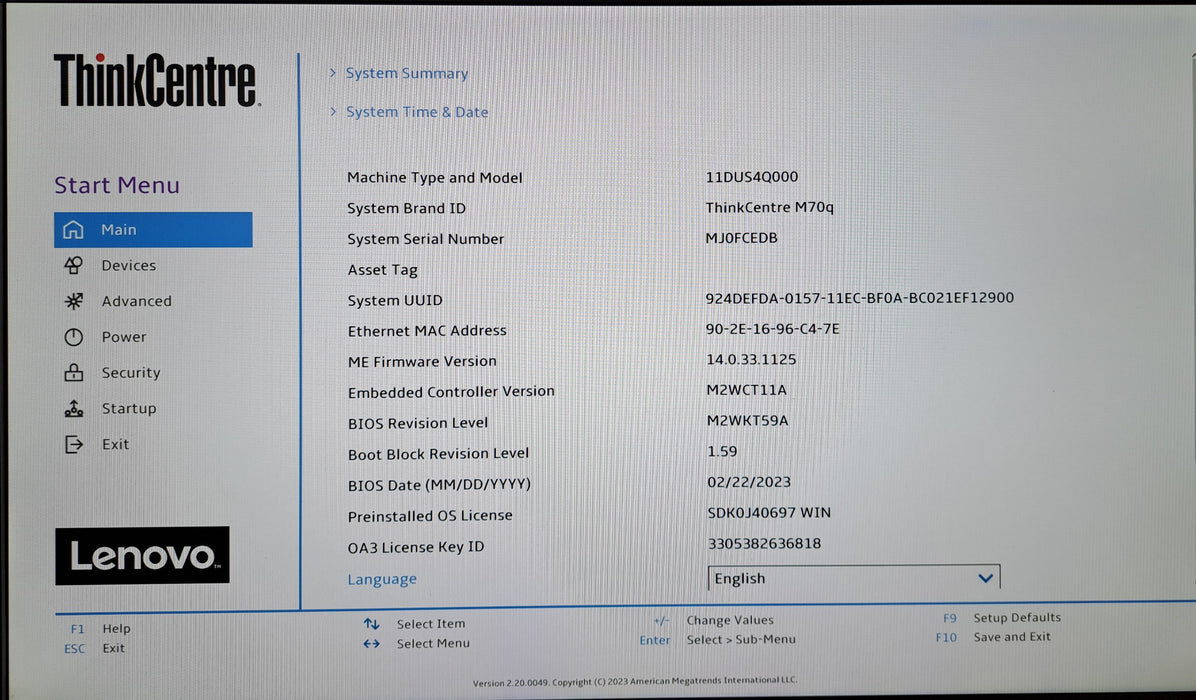Click the Startup icon

coord(73,409)
